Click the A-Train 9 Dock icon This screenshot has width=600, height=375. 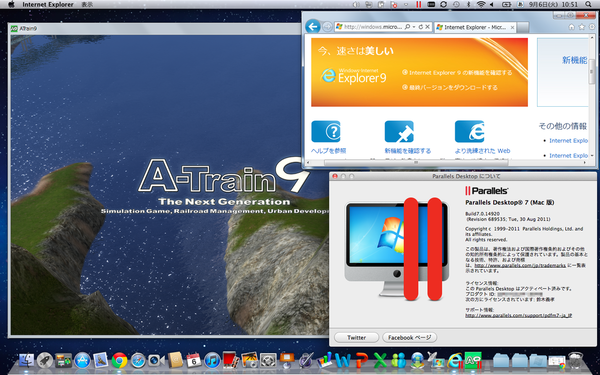(473, 360)
